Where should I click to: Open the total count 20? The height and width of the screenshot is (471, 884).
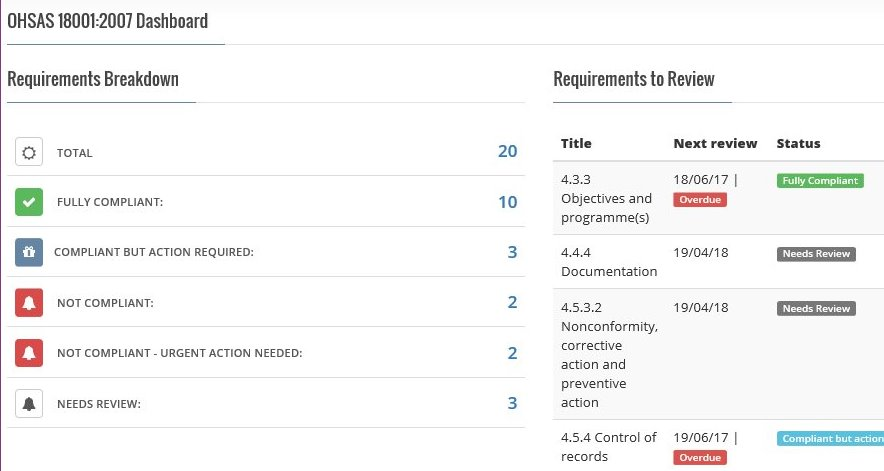(x=507, y=151)
